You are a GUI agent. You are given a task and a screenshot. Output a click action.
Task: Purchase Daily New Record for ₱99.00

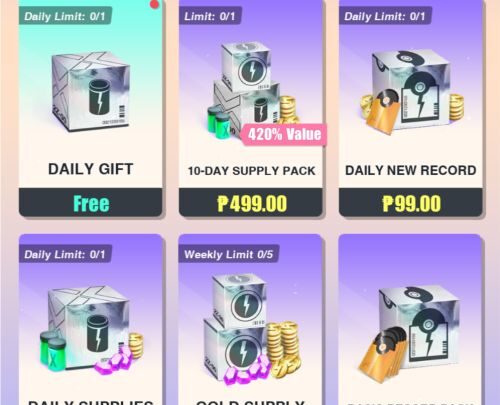(x=411, y=203)
